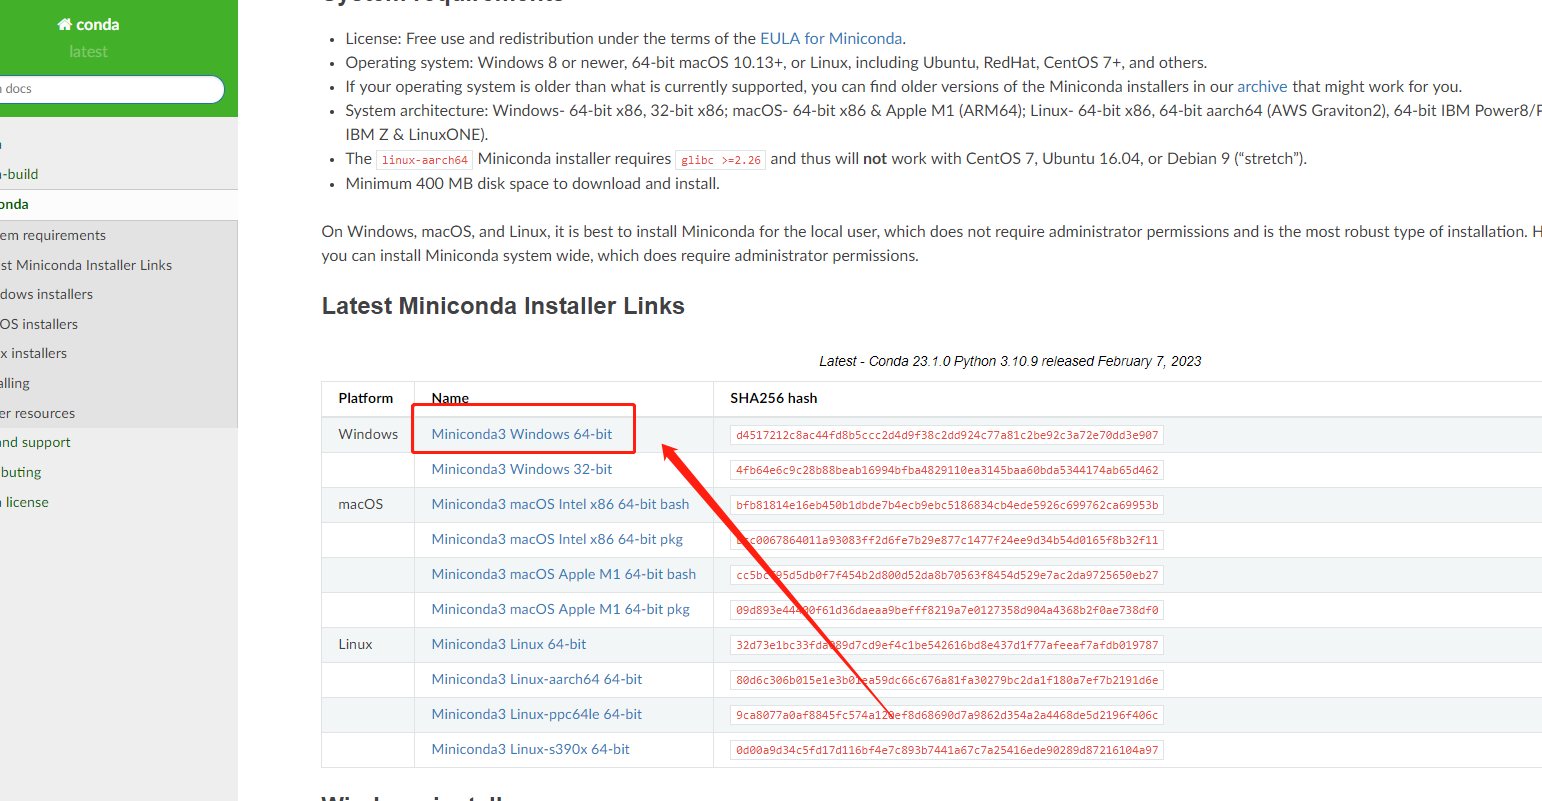Open Help and support sidebar entry
The image size is (1542, 801).
[118, 442]
